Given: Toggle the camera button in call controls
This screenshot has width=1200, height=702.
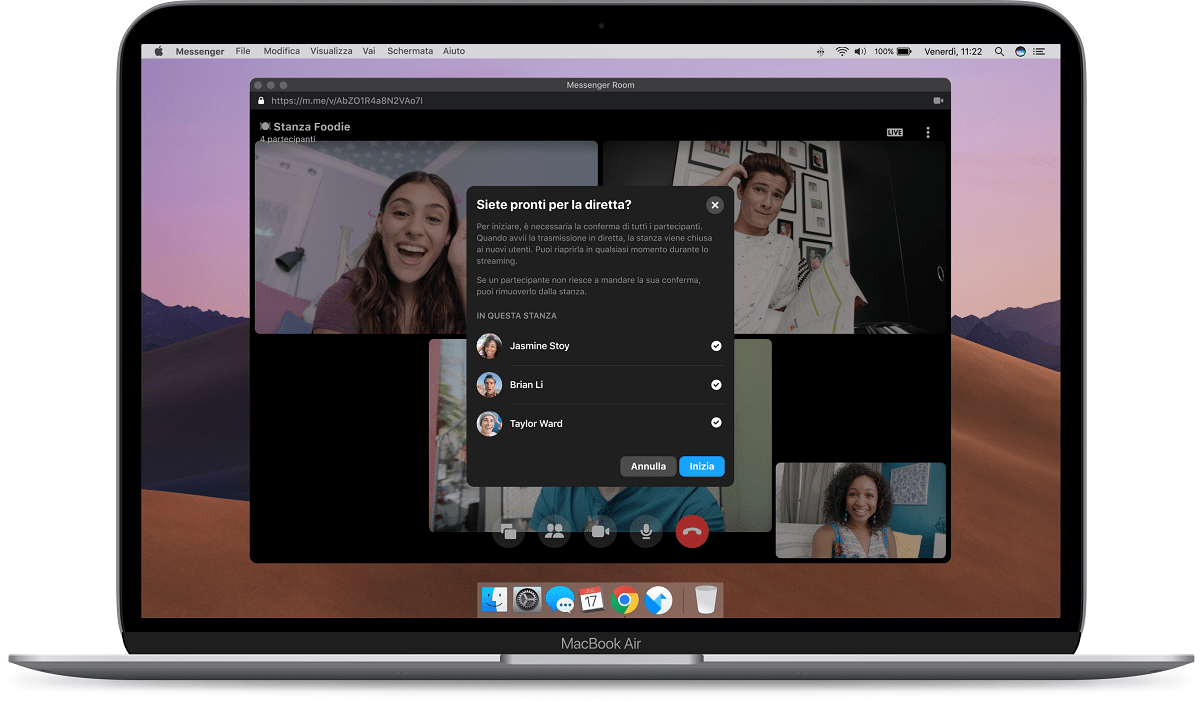Looking at the screenshot, I should click(600, 531).
